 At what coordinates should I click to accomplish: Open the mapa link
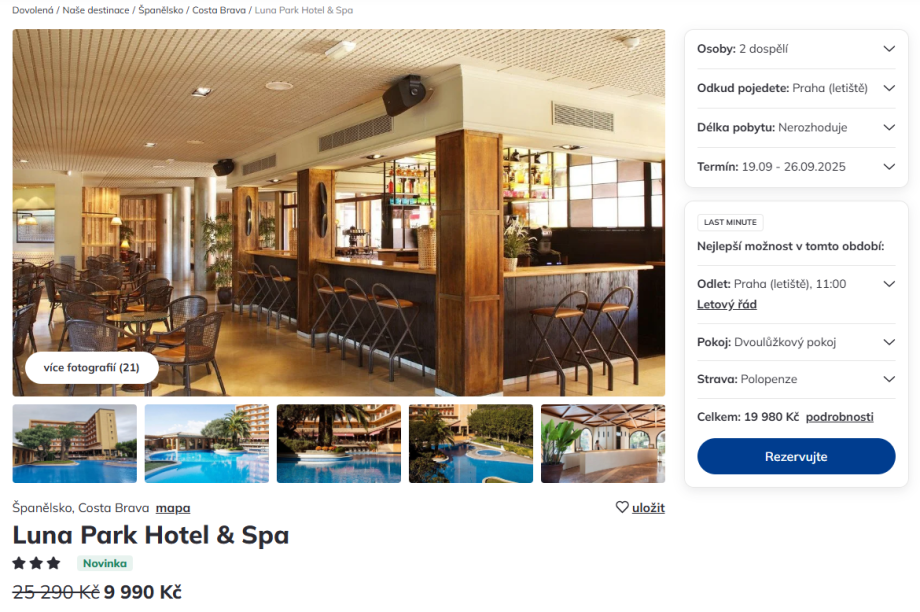[x=172, y=508]
